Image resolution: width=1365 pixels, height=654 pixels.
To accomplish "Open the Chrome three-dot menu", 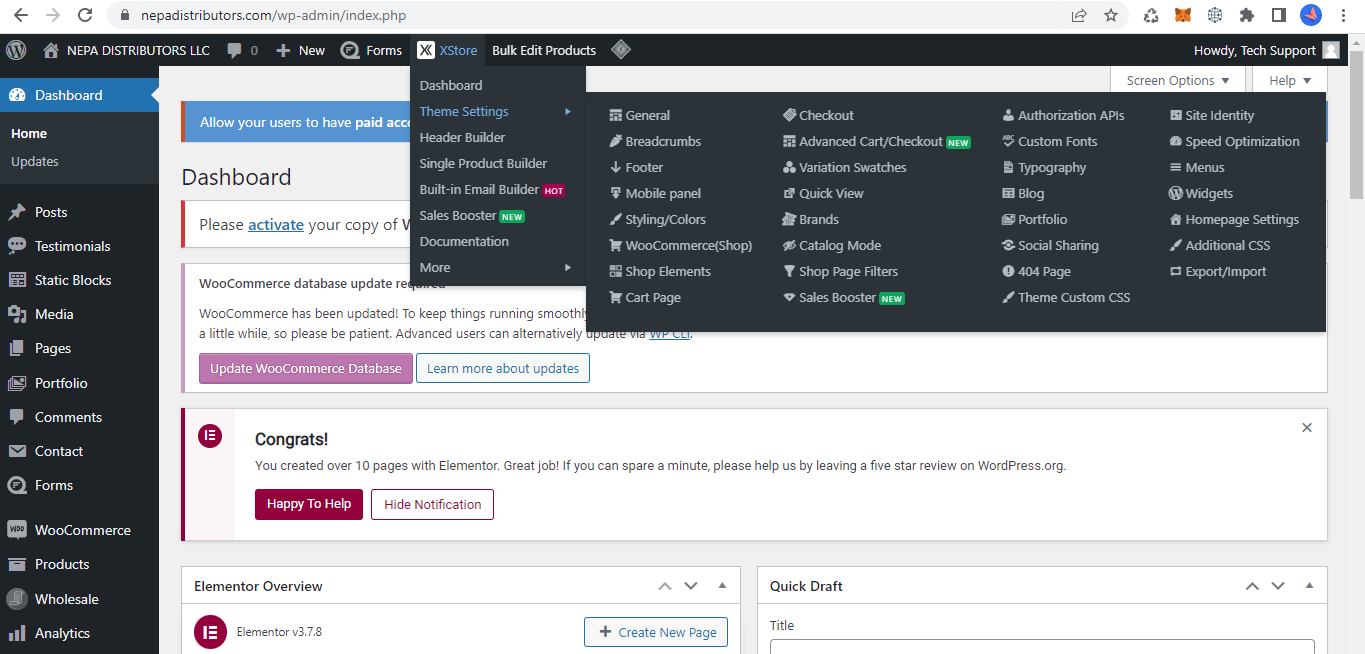I will pos(1344,15).
